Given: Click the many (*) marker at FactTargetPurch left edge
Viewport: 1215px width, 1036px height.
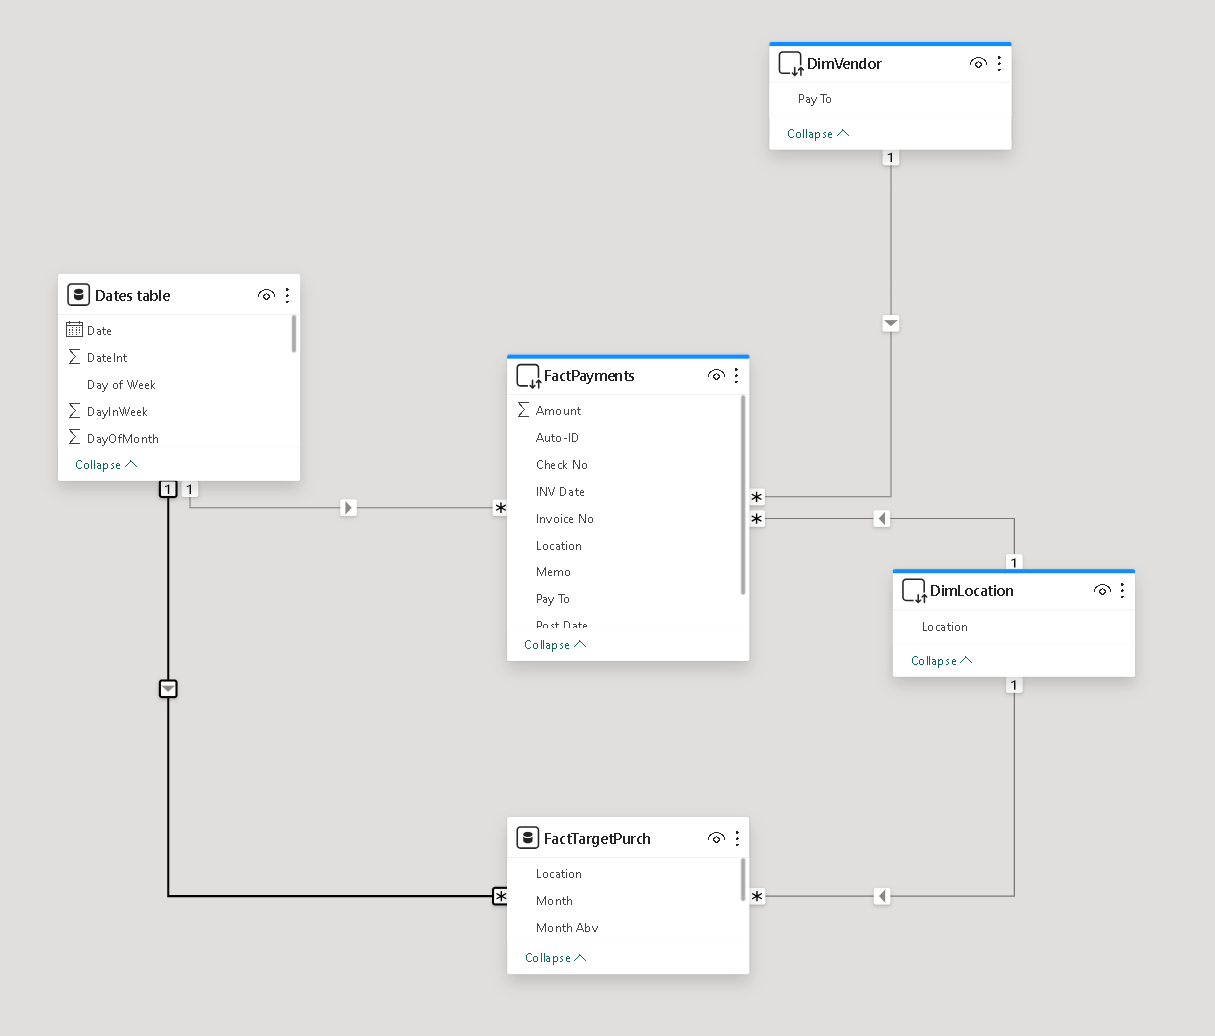Looking at the screenshot, I should coord(501,896).
